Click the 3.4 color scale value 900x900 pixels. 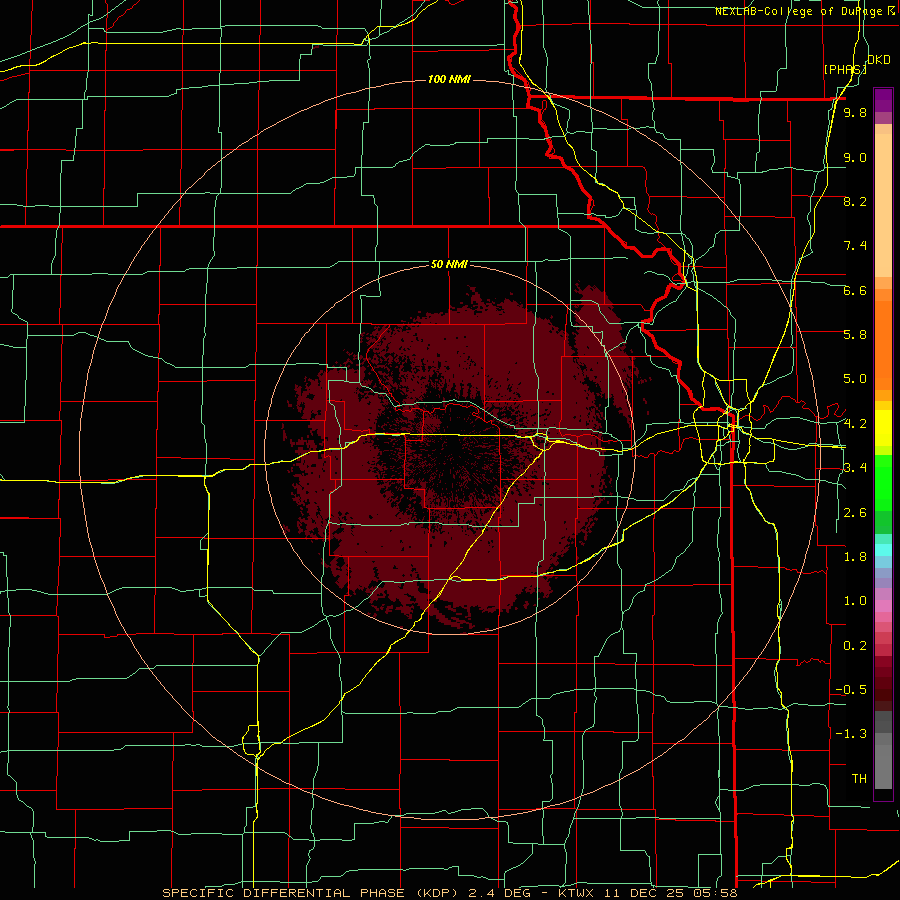click(855, 468)
